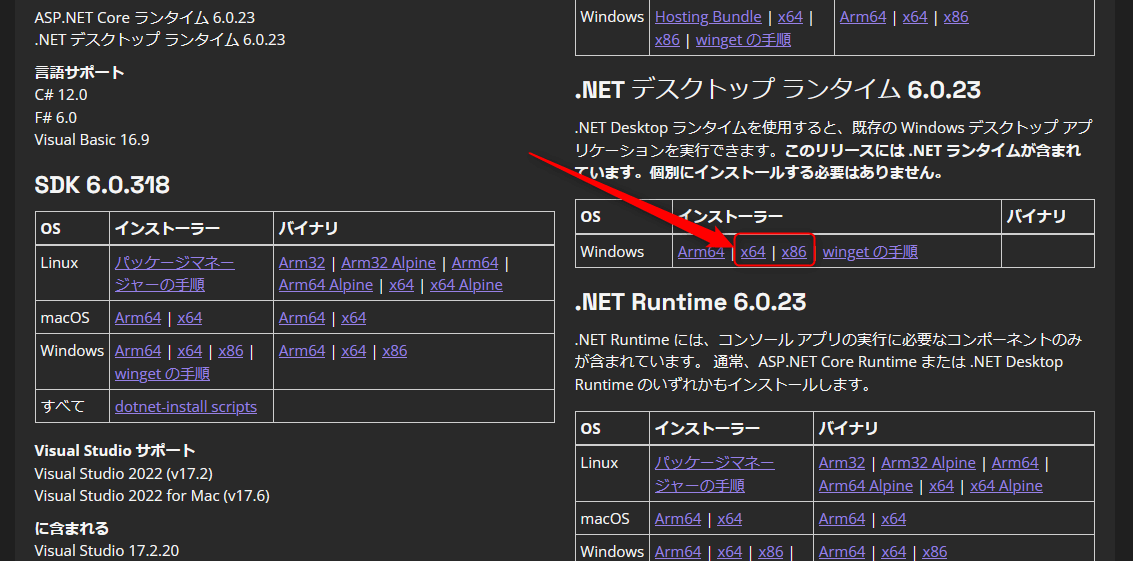Download Desktop Runtime Windows x64 installer
This screenshot has width=1133, height=561.
[753, 252]
